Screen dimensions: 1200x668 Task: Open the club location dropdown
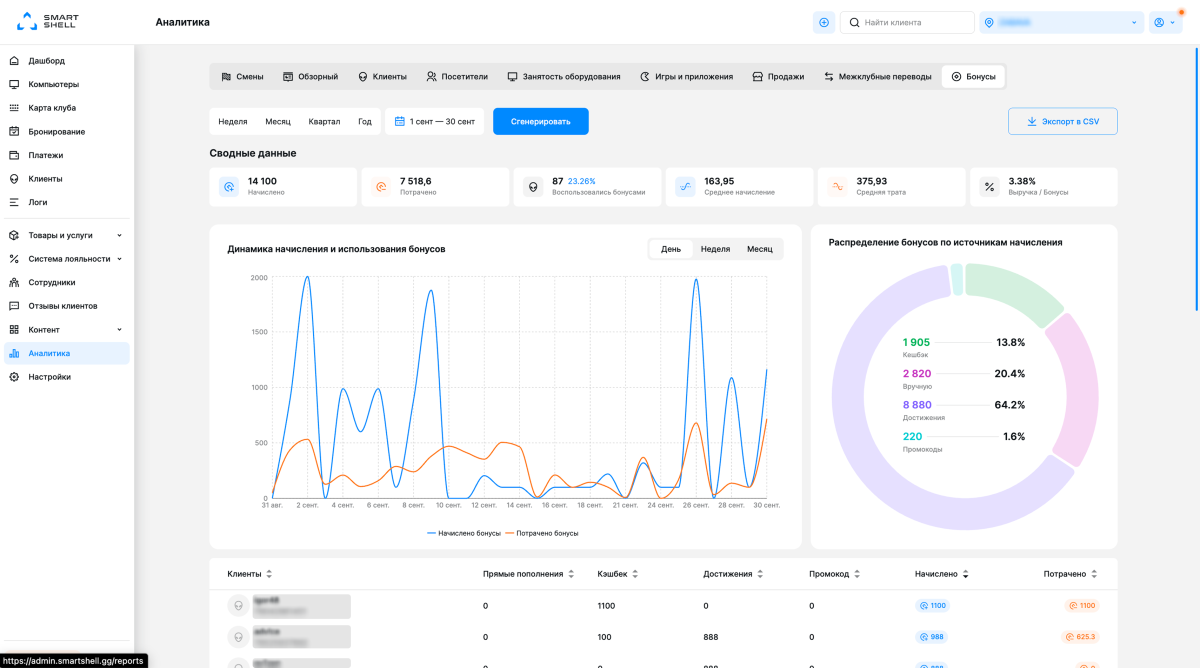[1061, 22]
